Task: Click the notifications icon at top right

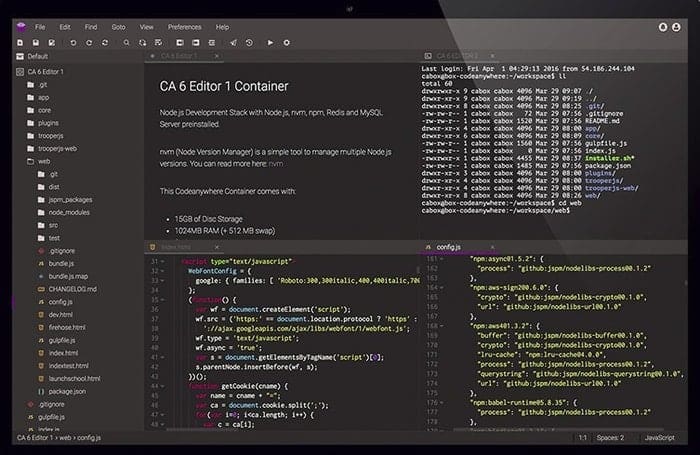Action: coord(663,27)
